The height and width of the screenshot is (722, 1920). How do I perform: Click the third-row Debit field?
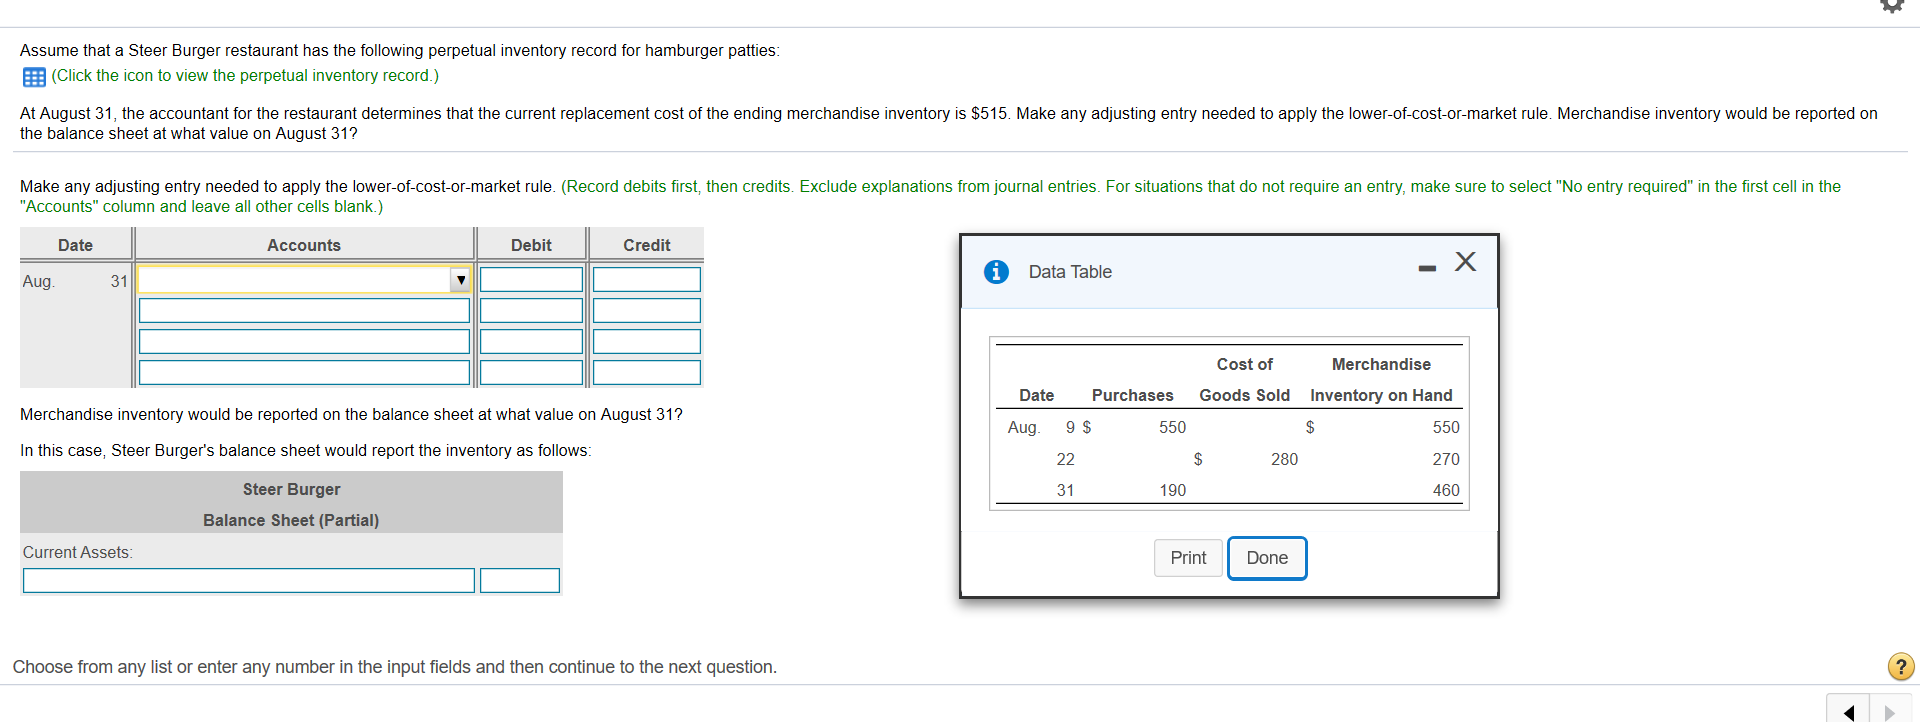click(531, 342)
